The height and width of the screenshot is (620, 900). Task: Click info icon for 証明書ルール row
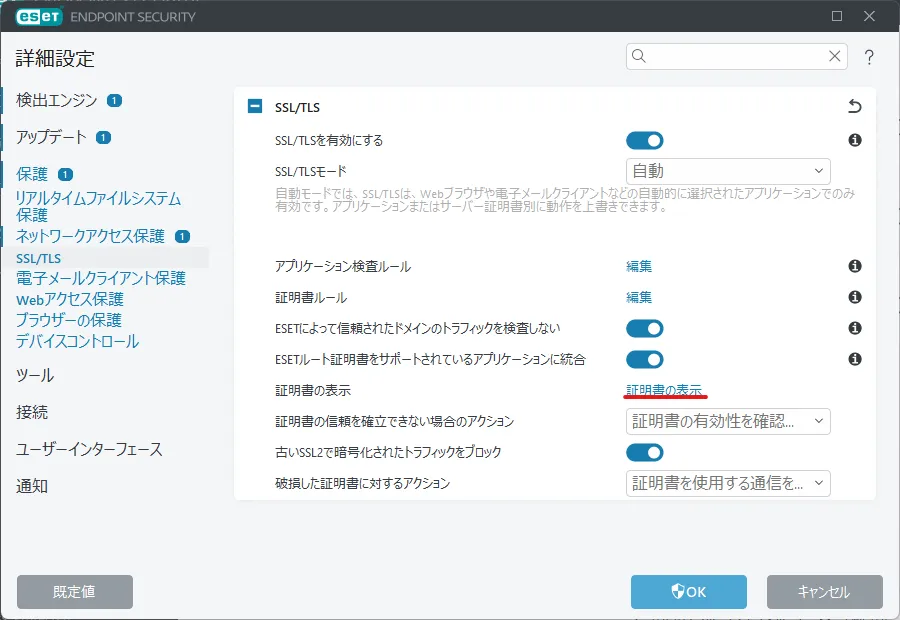(855, 297)
